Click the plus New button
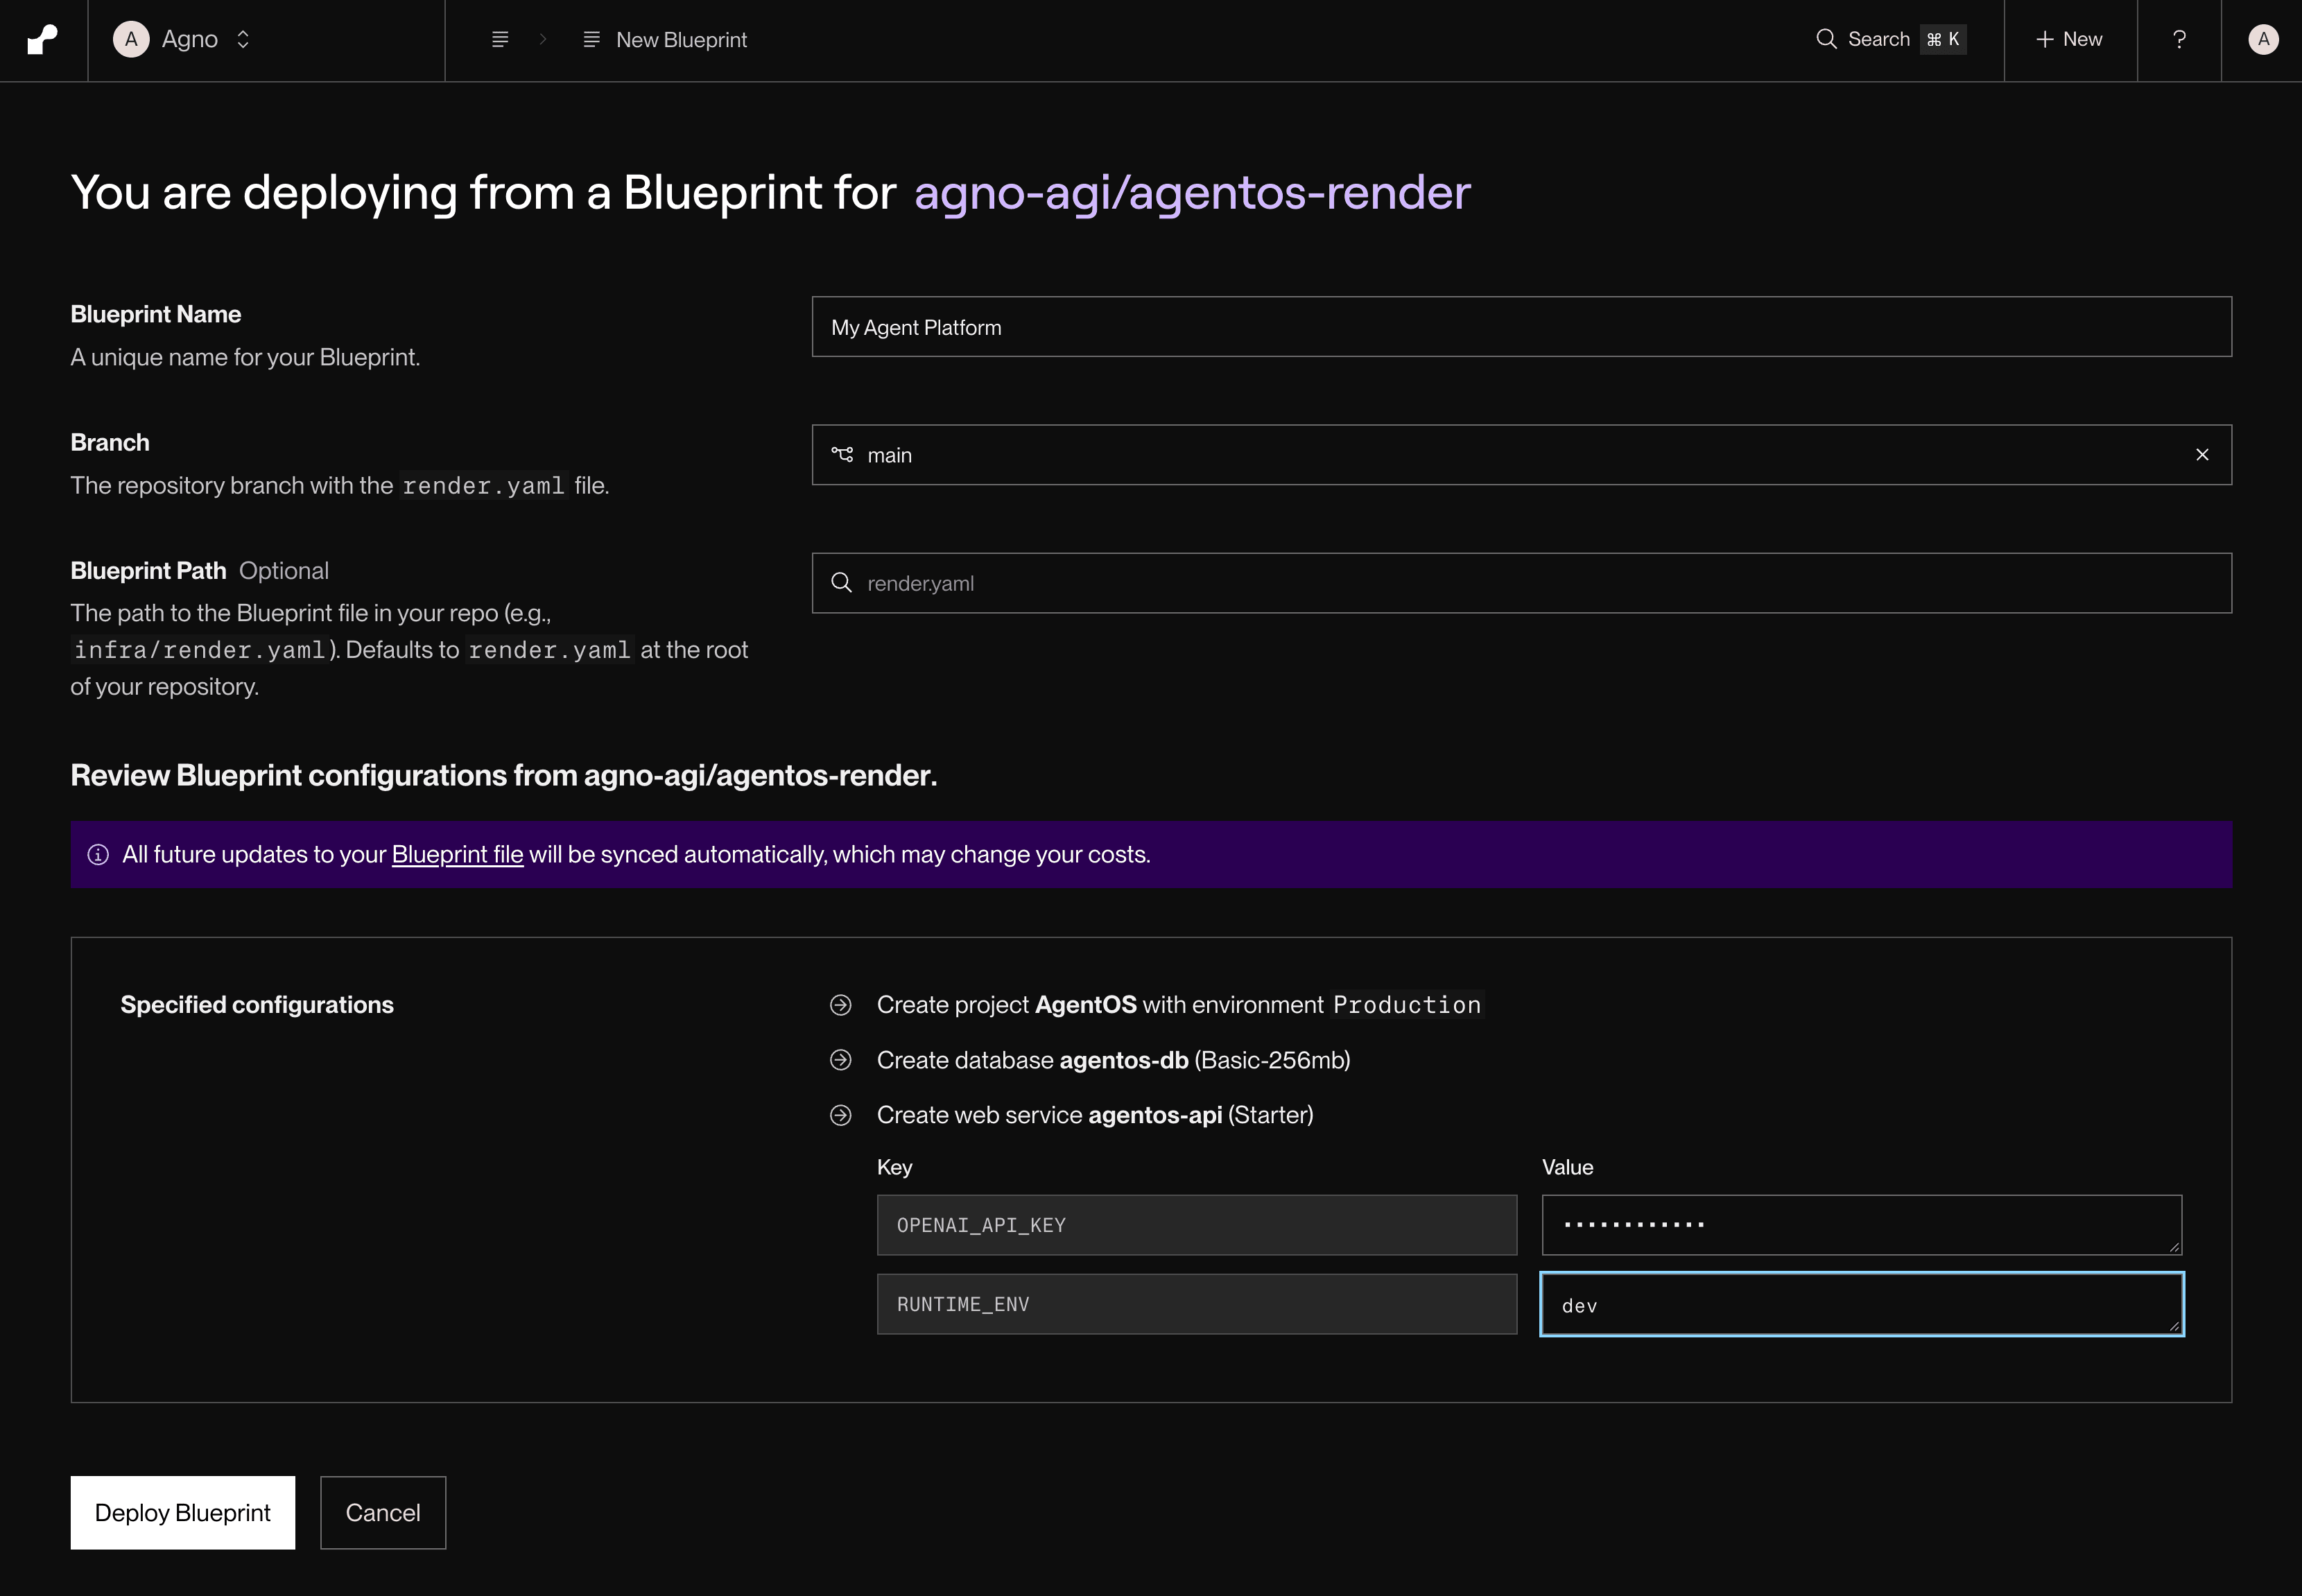Image resolution: width=2302 pixels, height=1596 pixels. click(x=2069, y=40)
